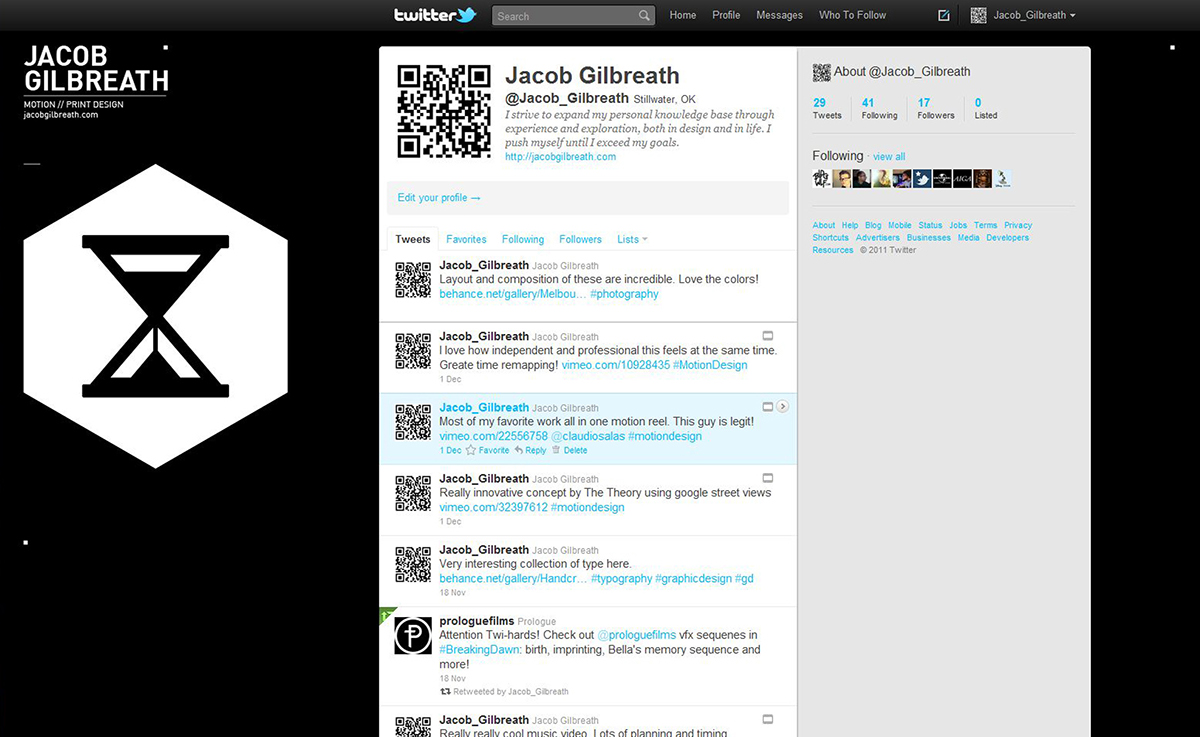Viewport: 1200px width, 737px height.
Task: Click the magnifier icon in the search box
Action: pos(644,16)
